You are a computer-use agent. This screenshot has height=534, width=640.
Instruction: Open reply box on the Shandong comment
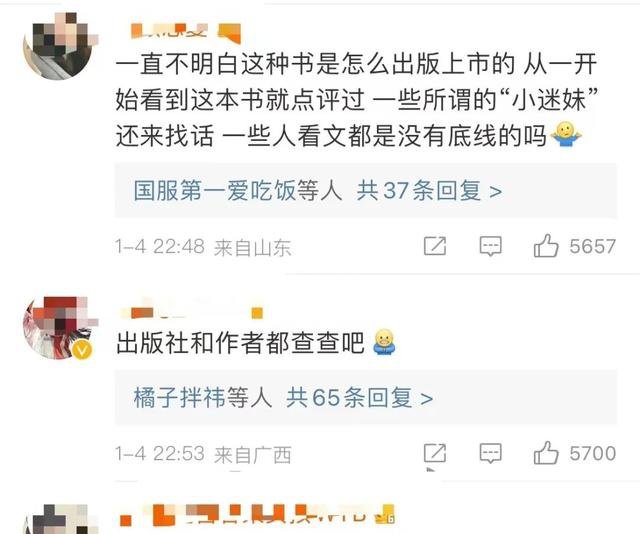pyautogui.click(x=490, y=246)
